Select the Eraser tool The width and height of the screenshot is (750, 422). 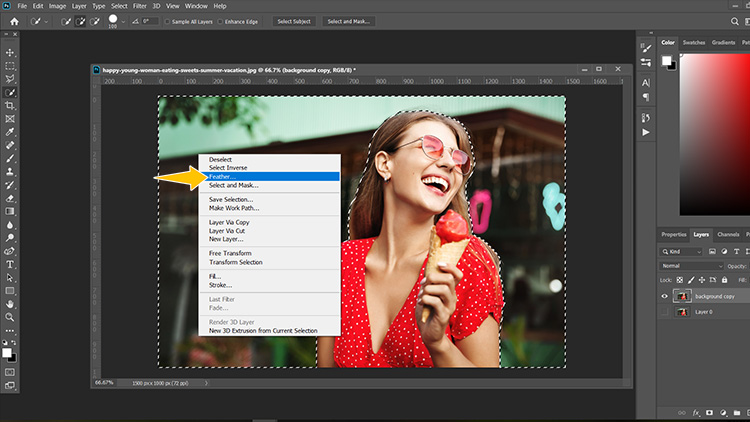(10, 198)
